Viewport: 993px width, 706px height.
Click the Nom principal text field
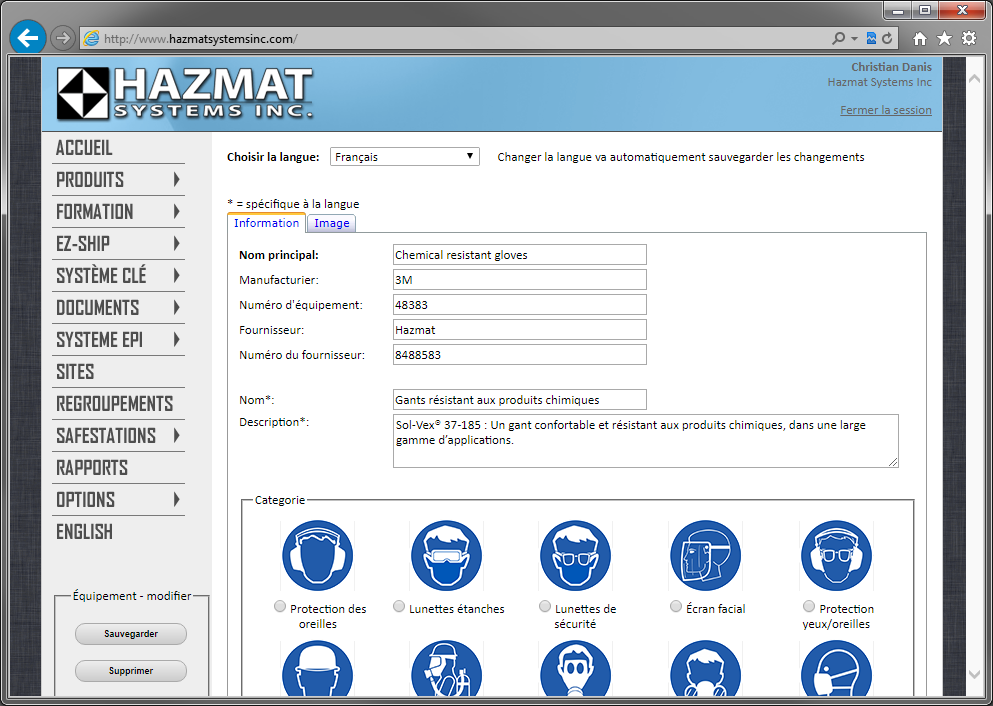tap(520, 255)
